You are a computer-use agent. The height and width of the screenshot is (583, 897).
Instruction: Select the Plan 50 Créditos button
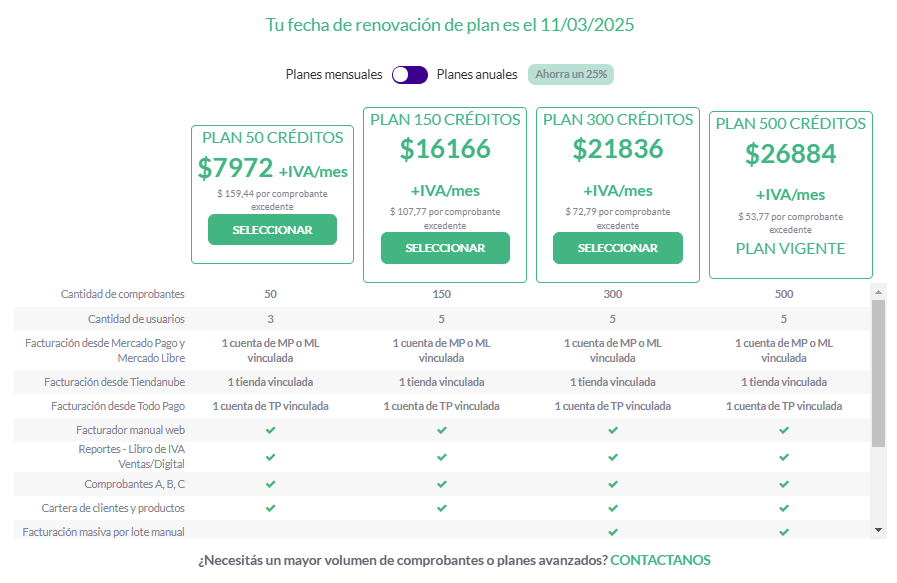tap(272, 229)
